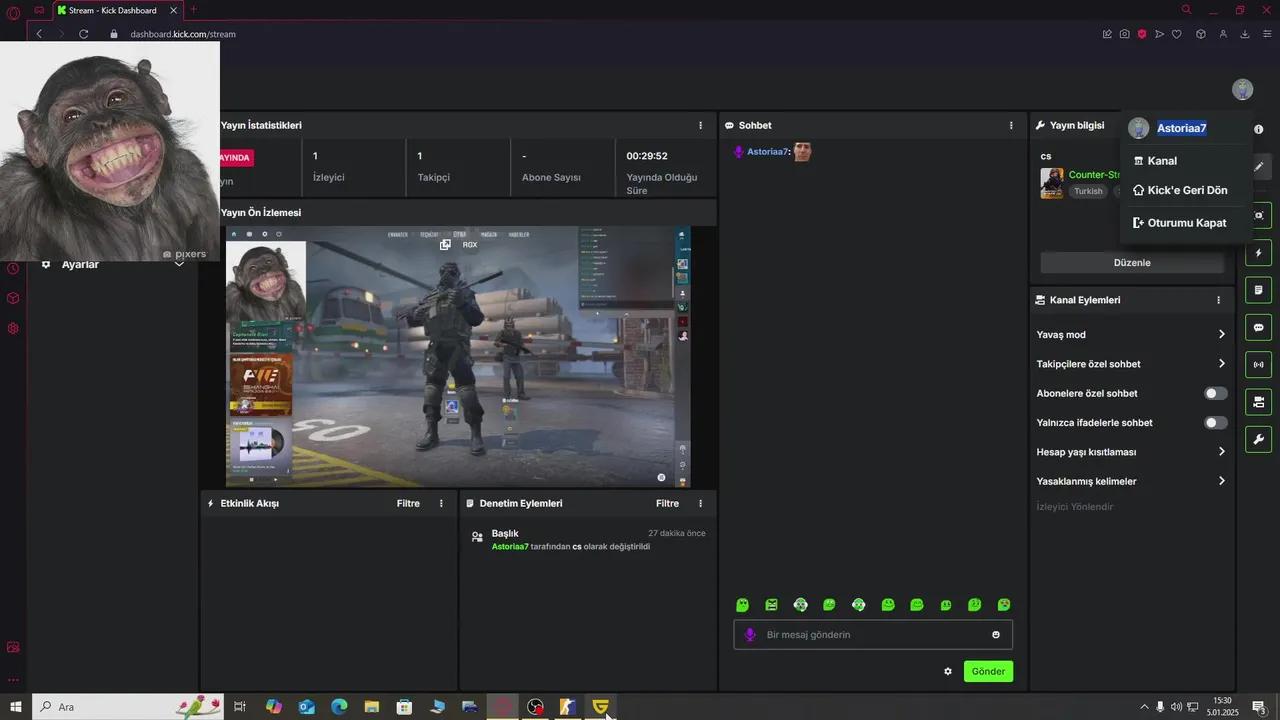Click the pencil edit icon in right sidebar
The width and height of the screenshot is (1280, 720).
(x=1259, y=167)
